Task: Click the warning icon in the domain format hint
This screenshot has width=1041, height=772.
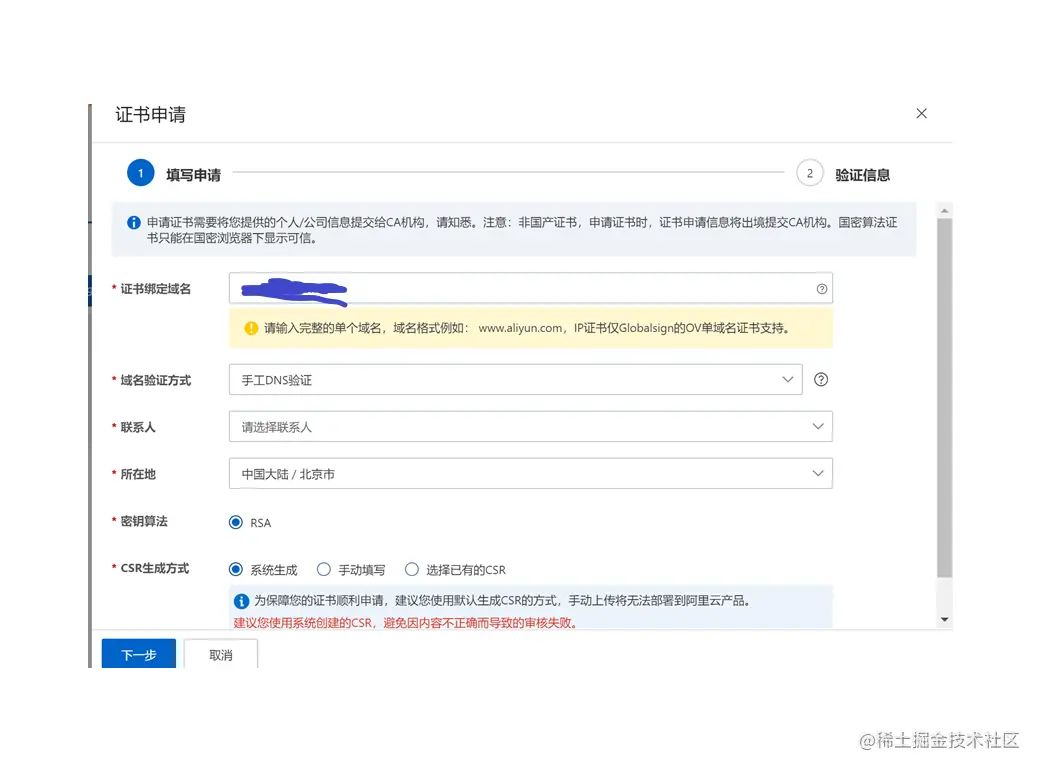Action: (249, 329)
